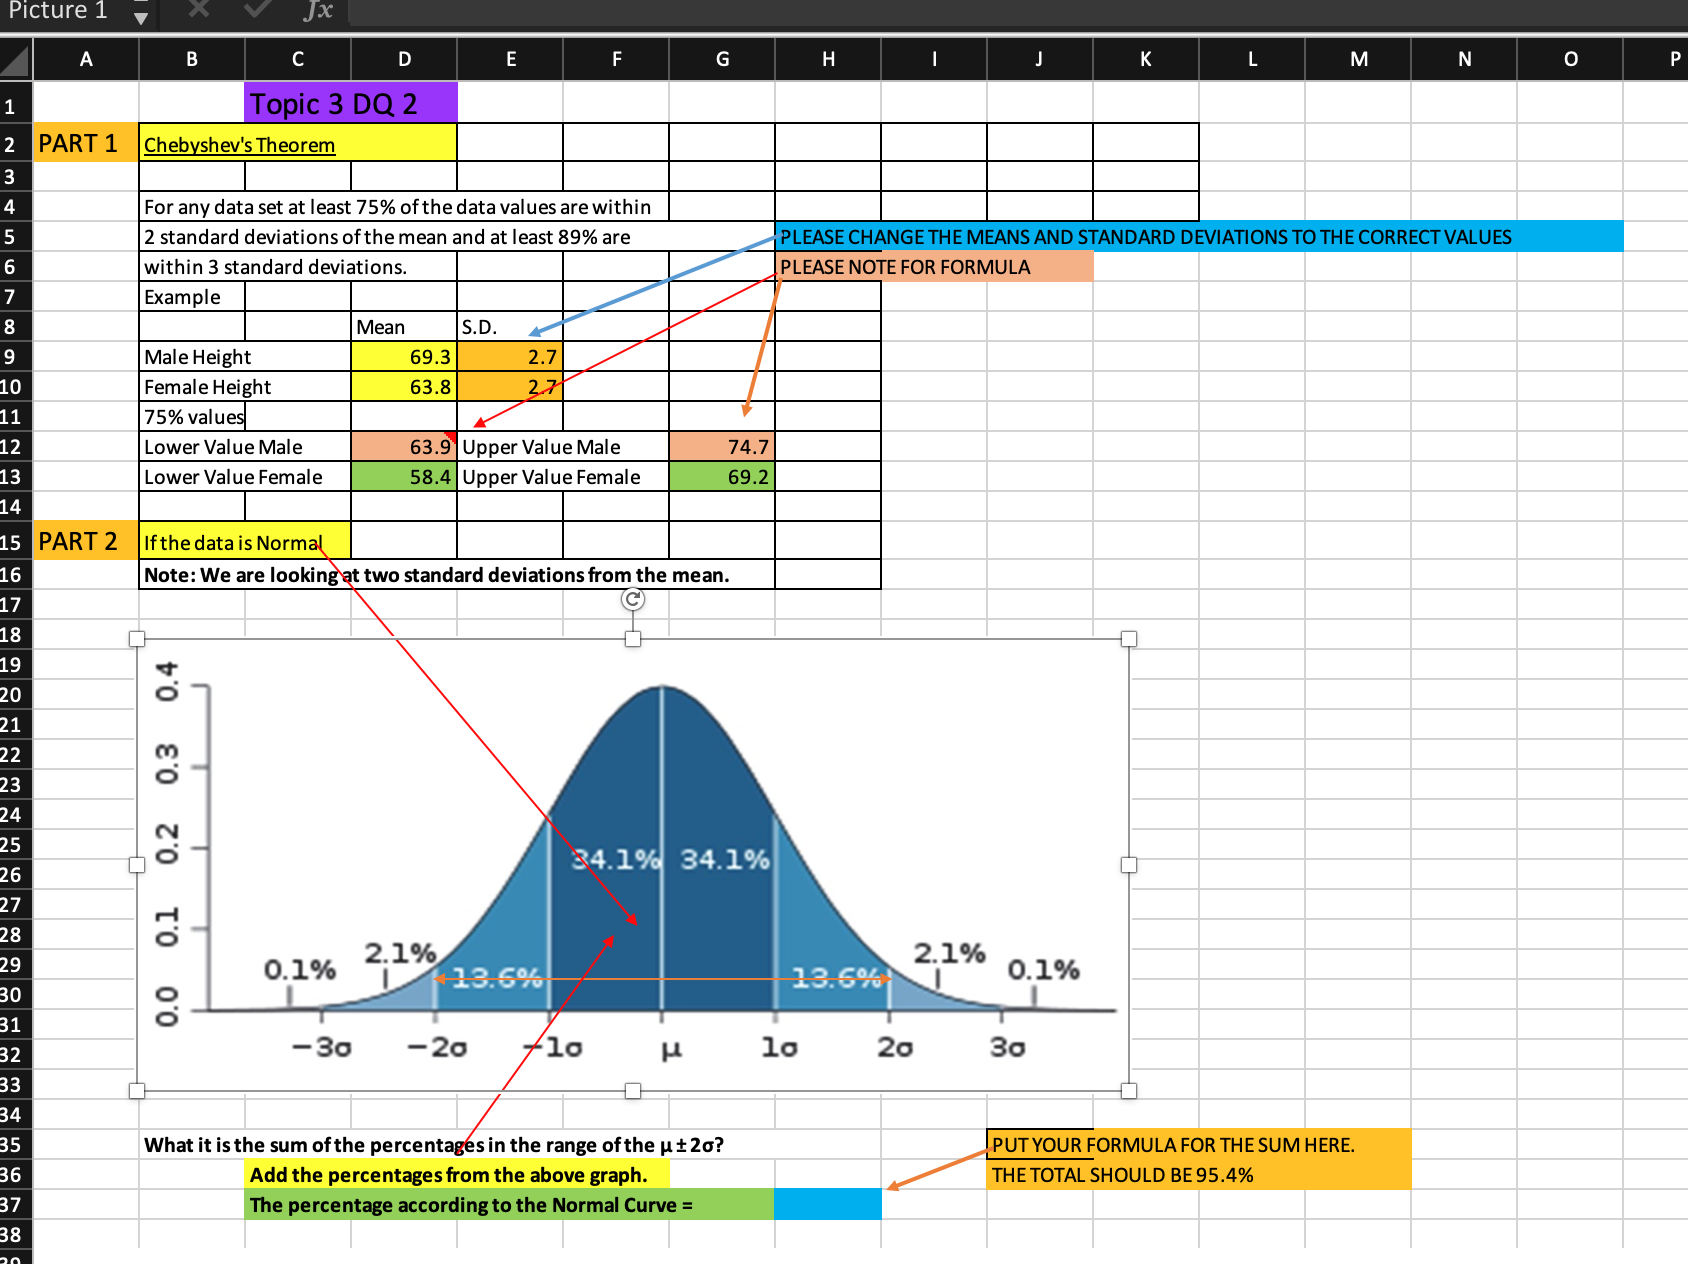Image resolution: width=1688 pixels, height=1264 pixels.
Task: Select the cell '2 standard deviations of the mean'
Action: tap(404, 237)
